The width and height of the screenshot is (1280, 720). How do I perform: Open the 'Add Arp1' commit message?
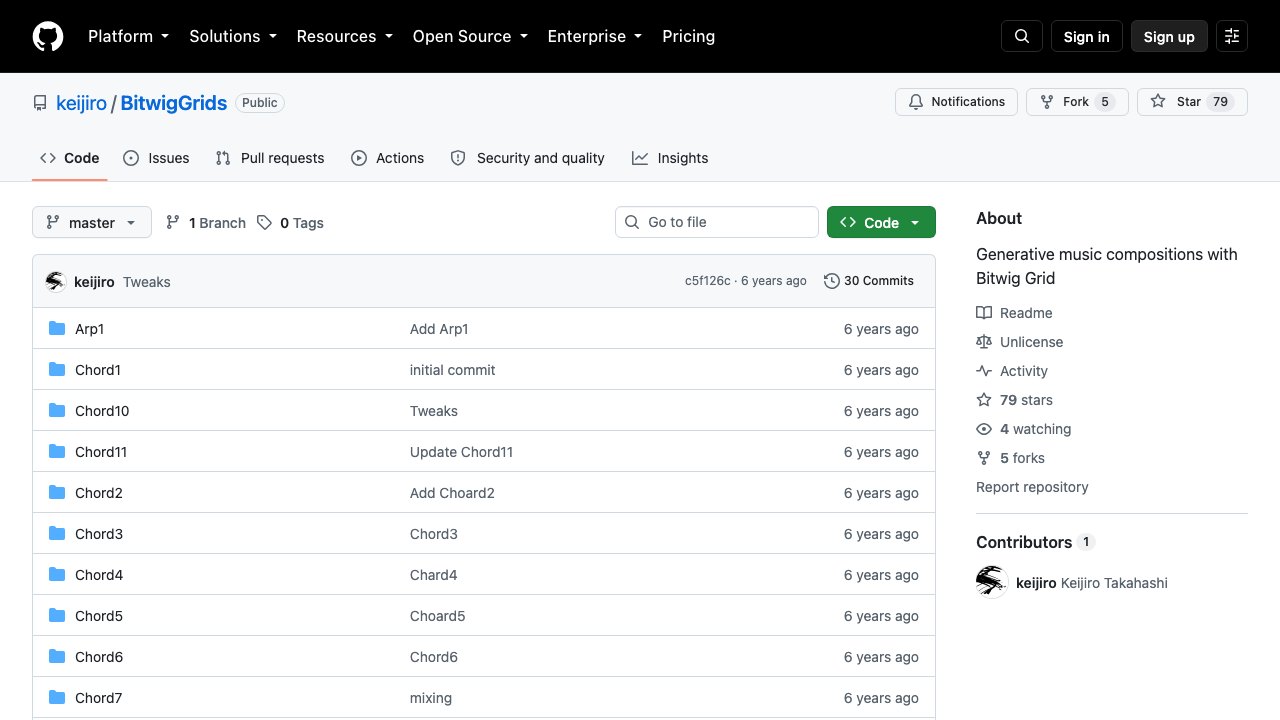tap(439, 329)
